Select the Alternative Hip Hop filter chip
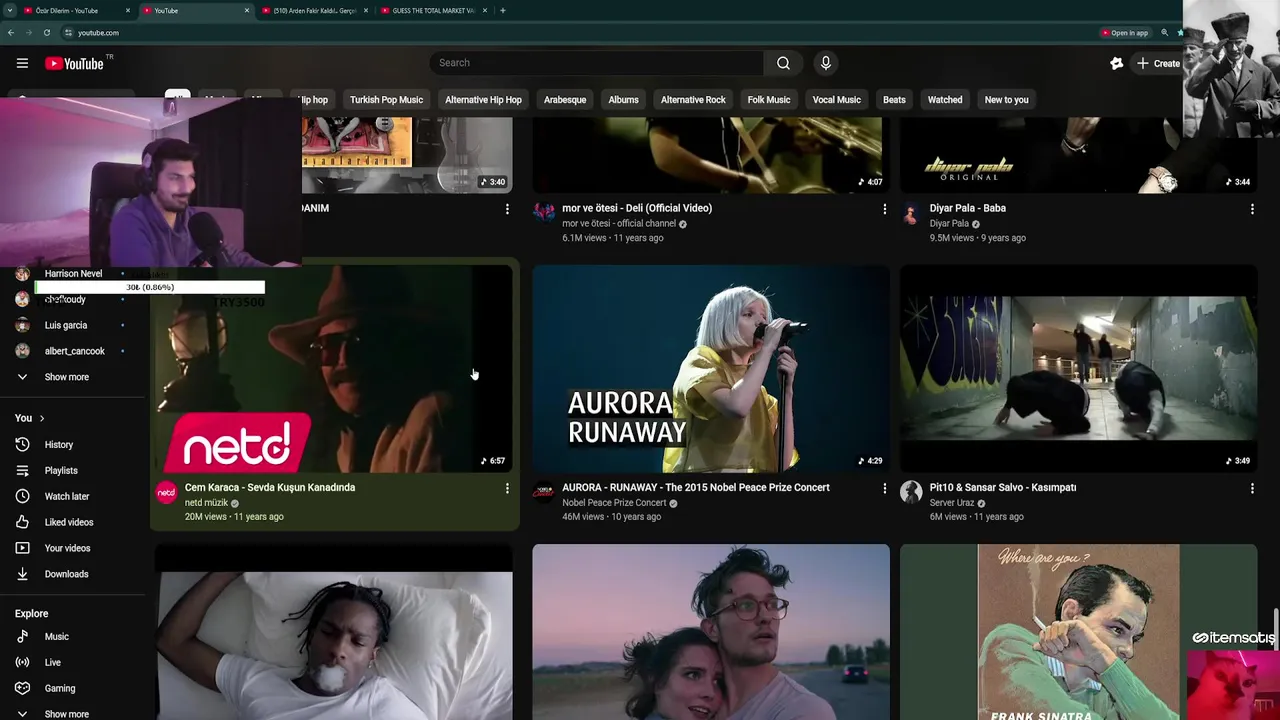Screen dimensions: 1280x720 483,100
